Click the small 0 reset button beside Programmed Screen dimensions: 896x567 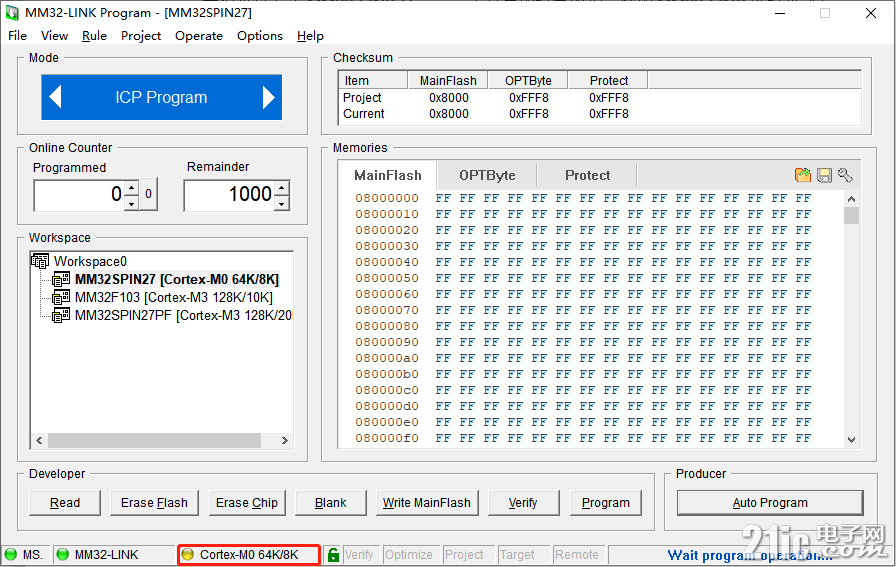coord(149,194)
